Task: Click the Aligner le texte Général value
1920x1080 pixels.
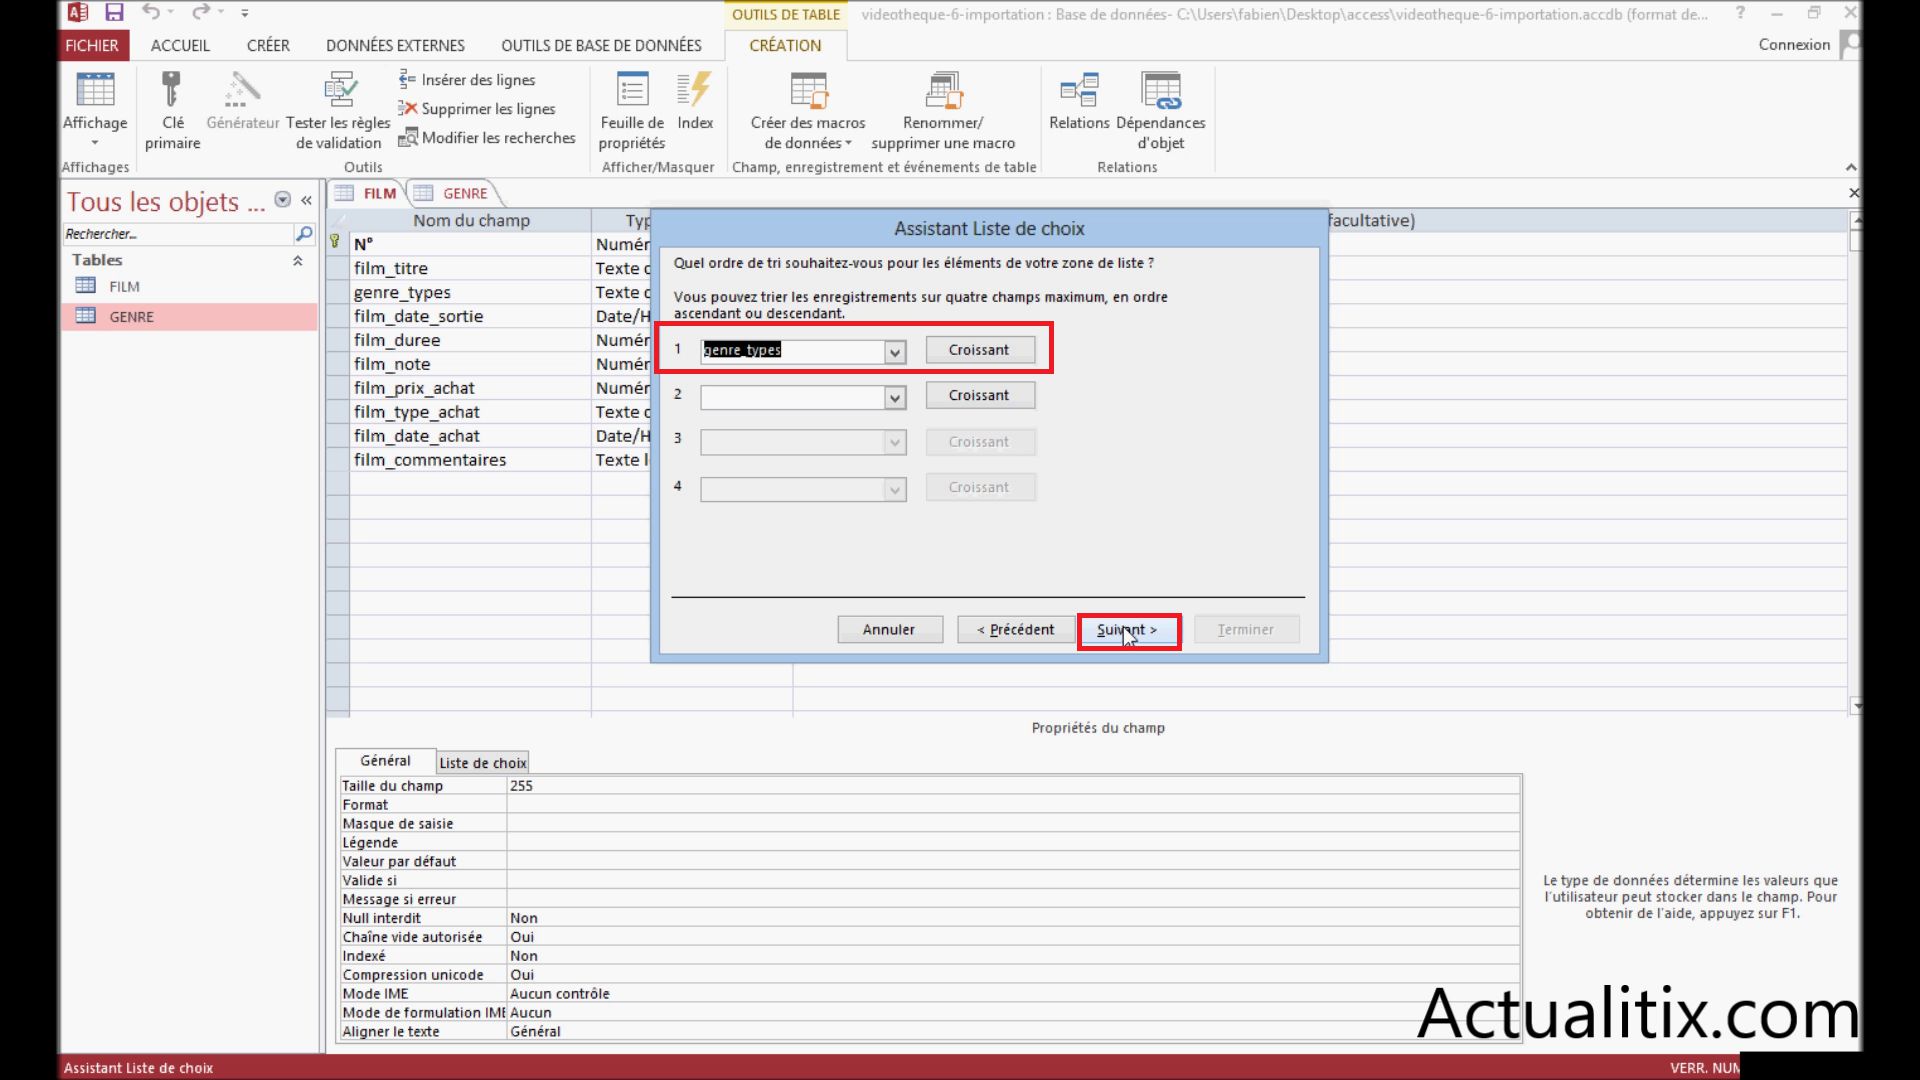Action: [x=1013, y=1032]
